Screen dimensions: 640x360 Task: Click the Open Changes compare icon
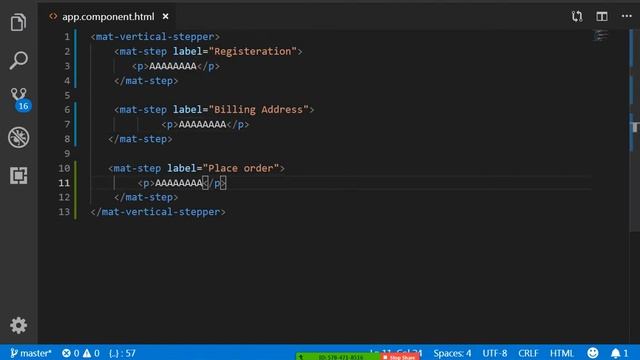[x=577, y=16]
